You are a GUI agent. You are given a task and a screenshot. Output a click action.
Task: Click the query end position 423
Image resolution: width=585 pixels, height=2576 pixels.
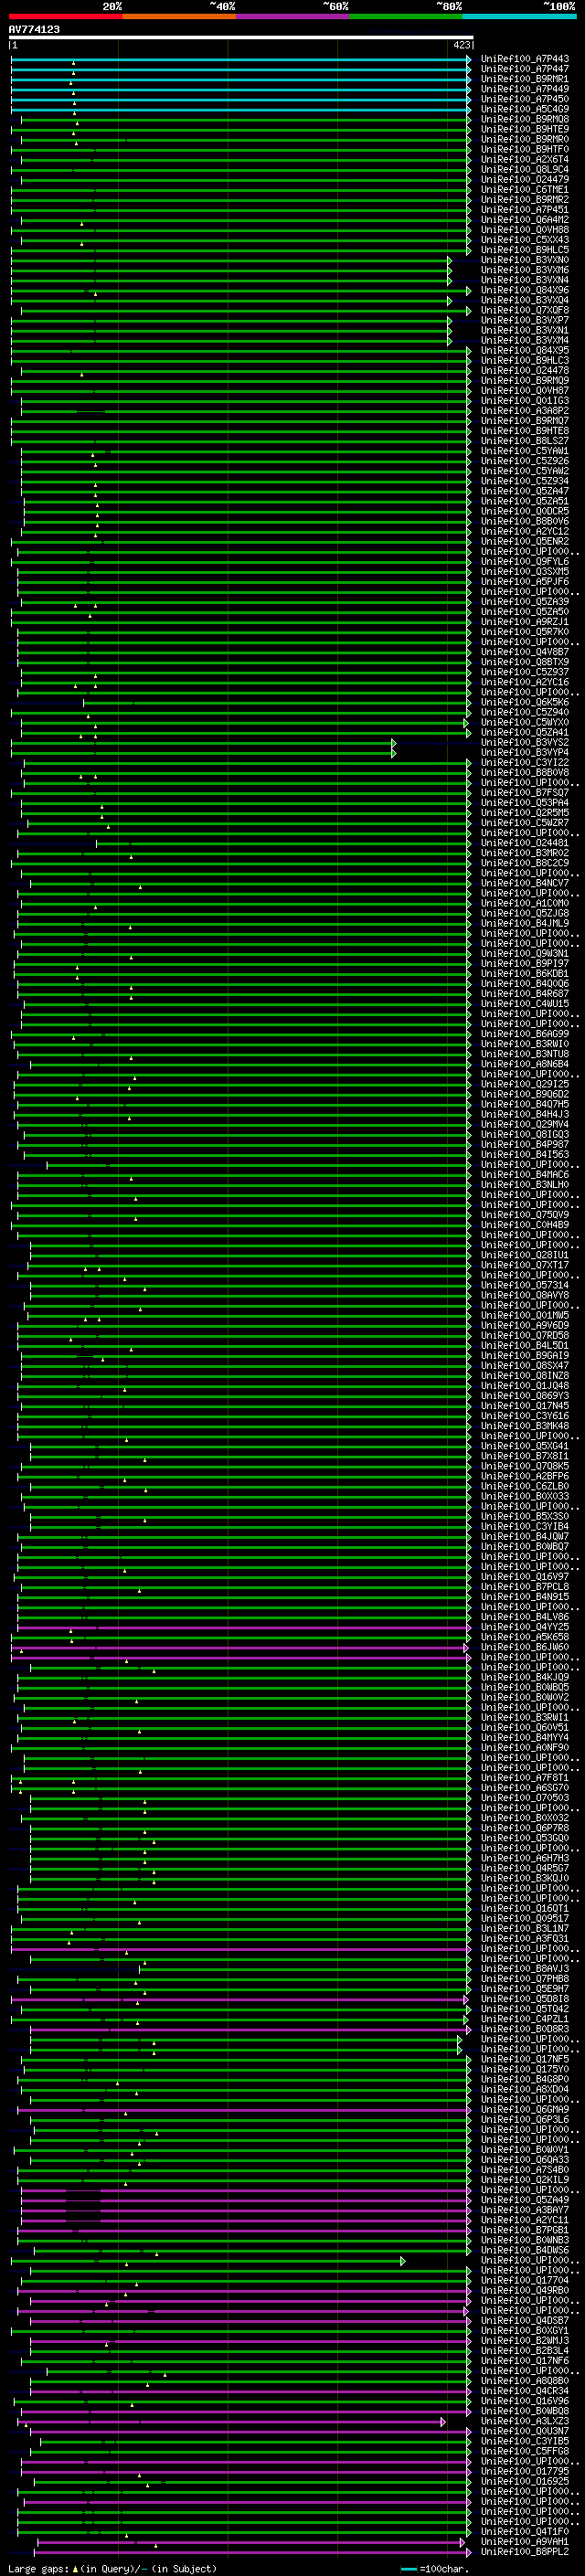click(461, 45)
